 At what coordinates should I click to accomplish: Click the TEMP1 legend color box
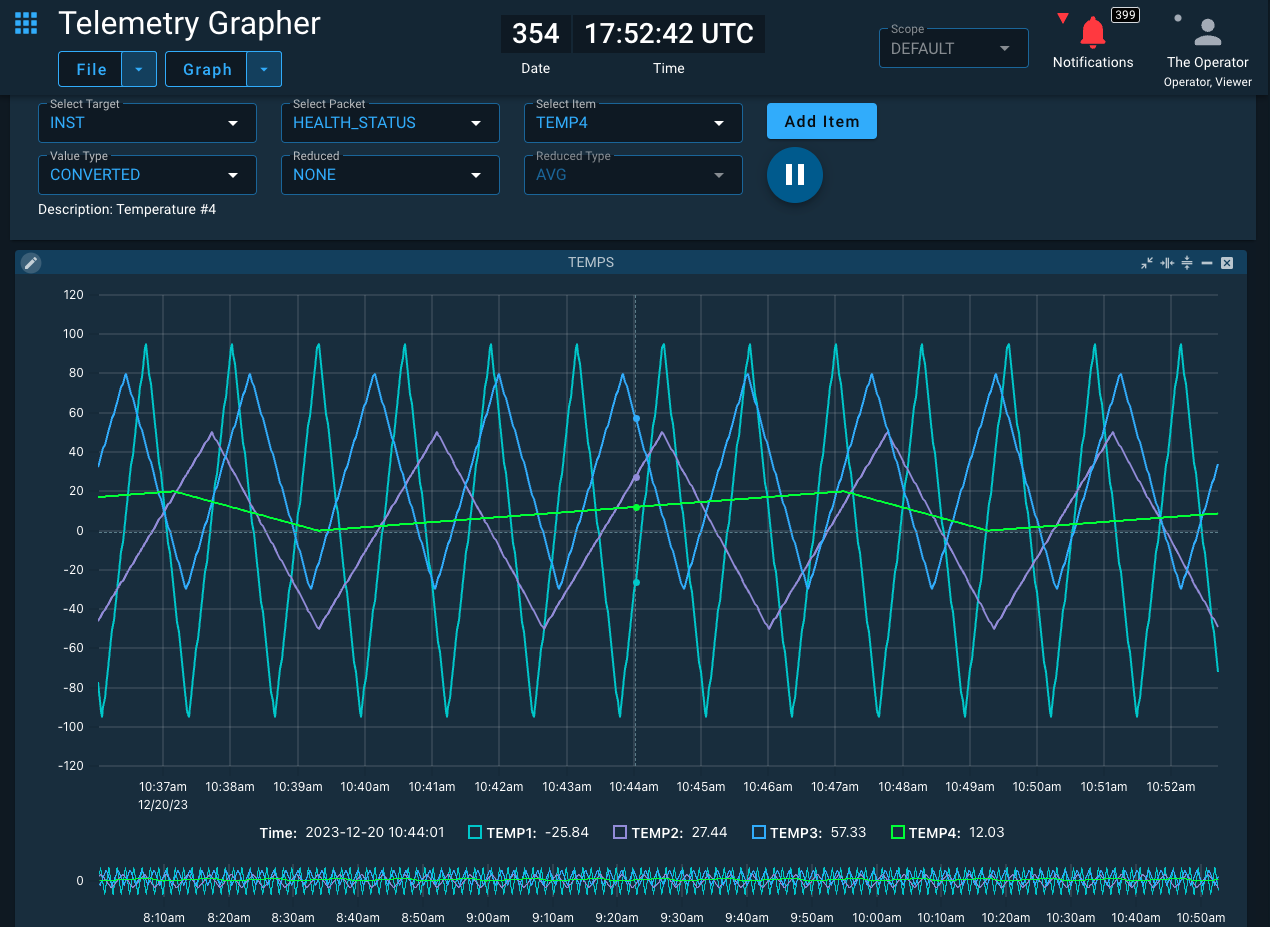[x=475, y=832]
